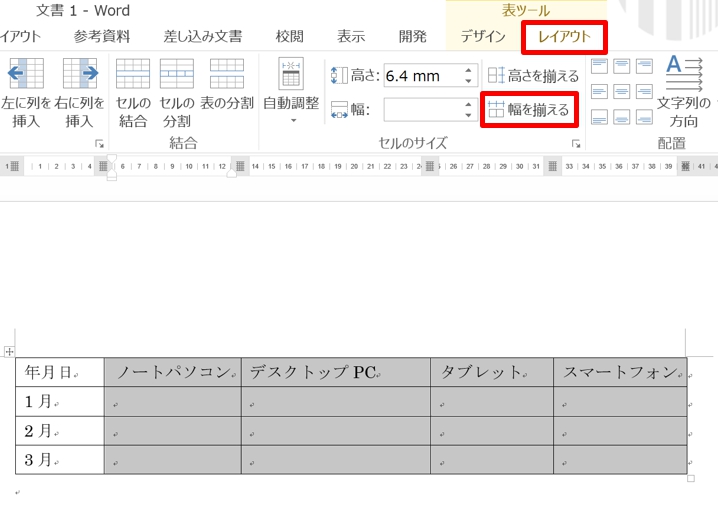Align cell text bottom center

pyautogui.click(x=621, y=117)
